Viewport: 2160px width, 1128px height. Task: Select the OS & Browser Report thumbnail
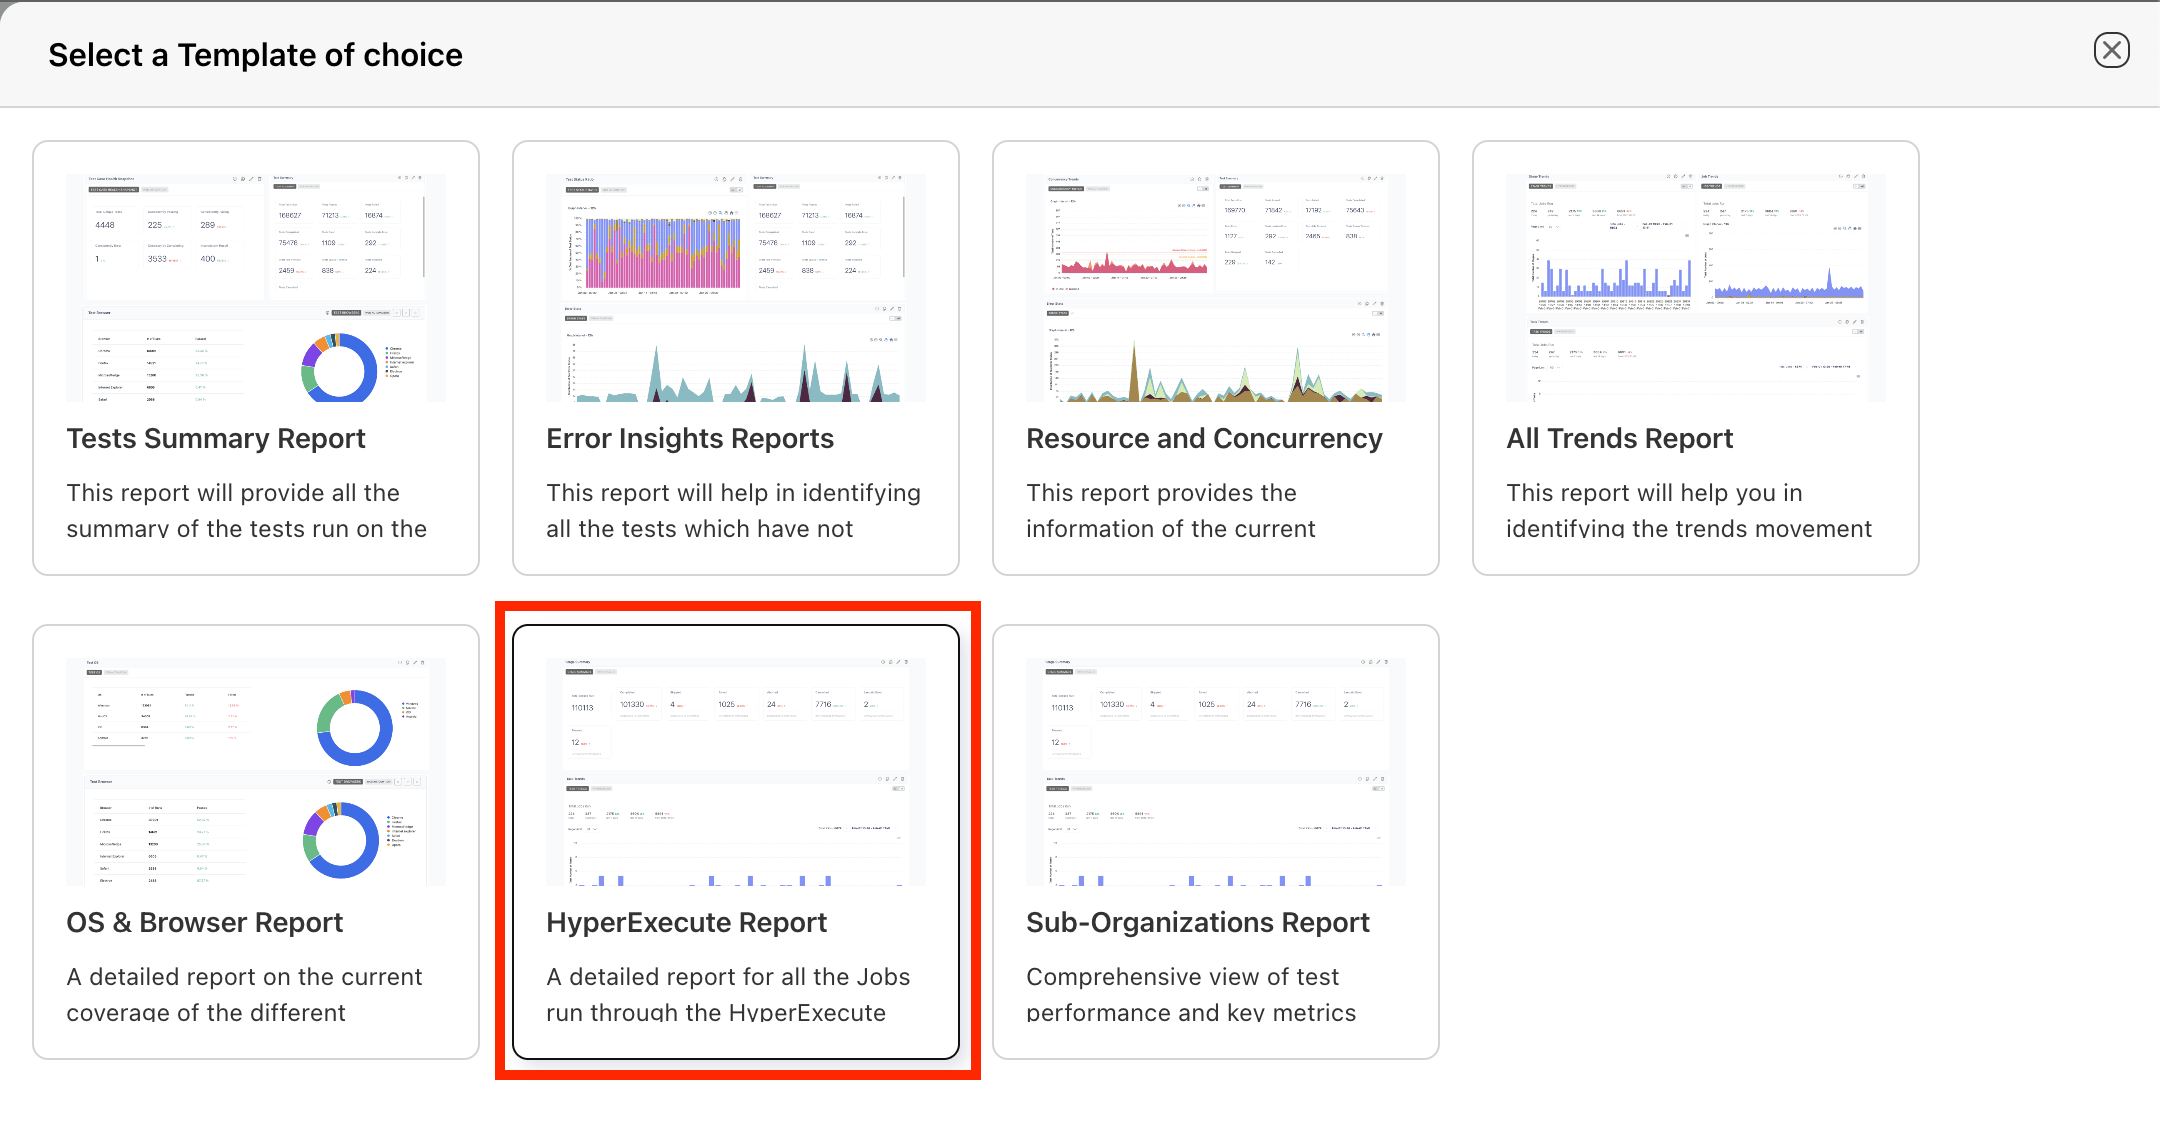tap(256, 772)
